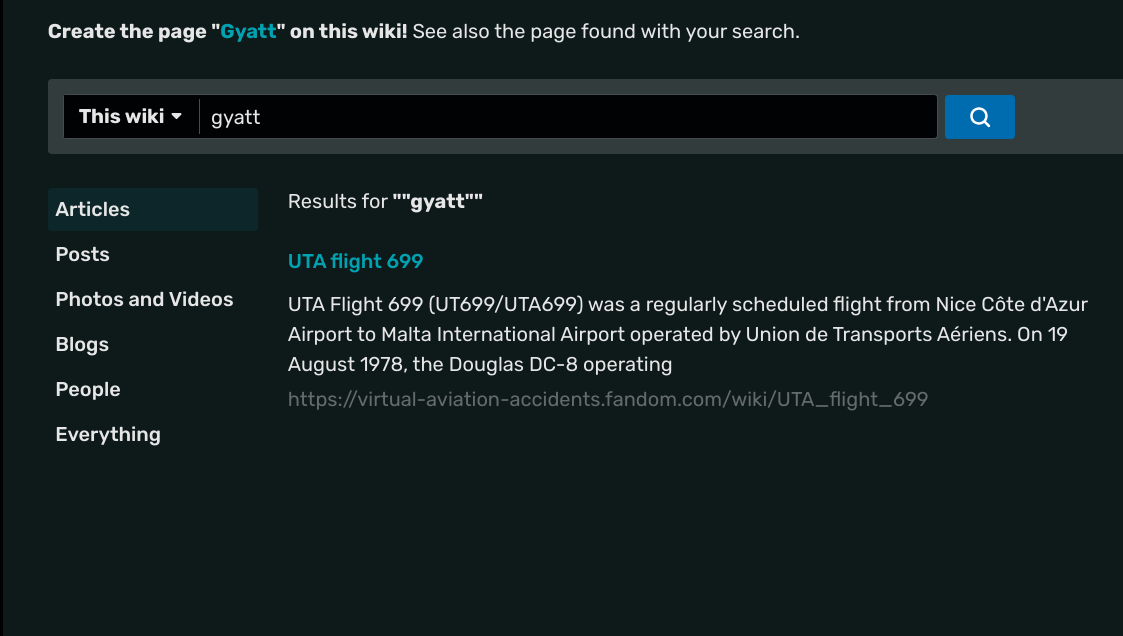Open the "This wiki" scope dropdown

(131, 117)
